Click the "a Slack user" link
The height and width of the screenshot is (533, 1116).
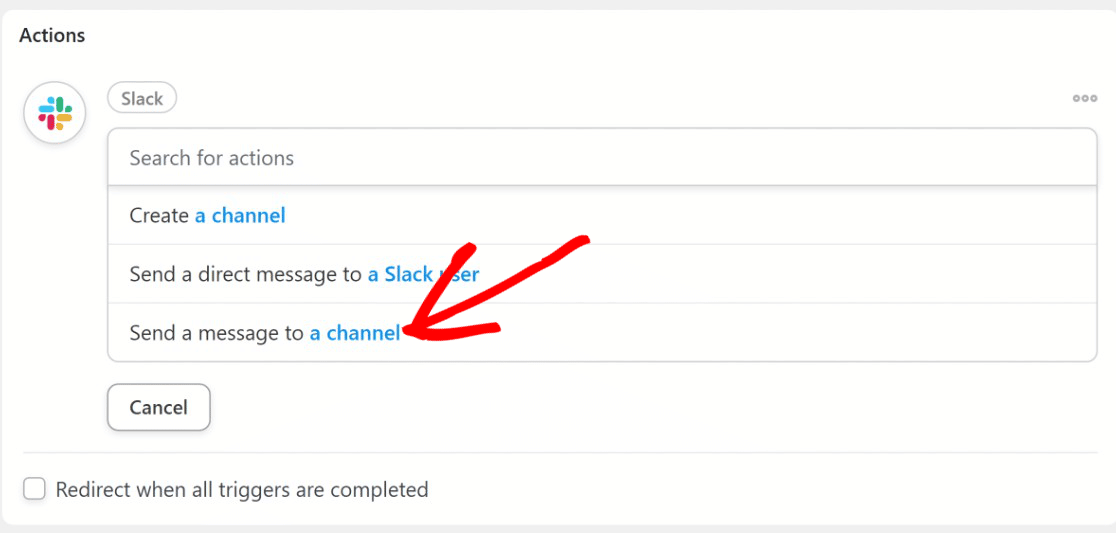423,274
